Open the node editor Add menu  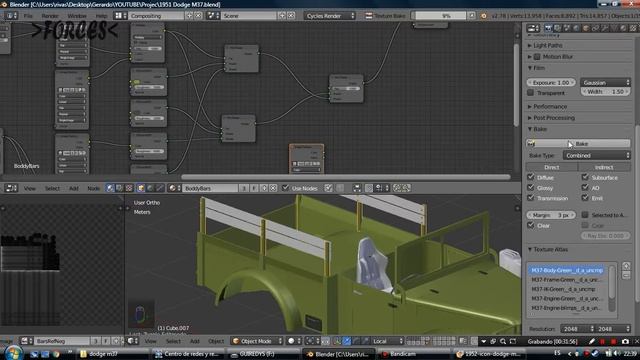(73, 188)
